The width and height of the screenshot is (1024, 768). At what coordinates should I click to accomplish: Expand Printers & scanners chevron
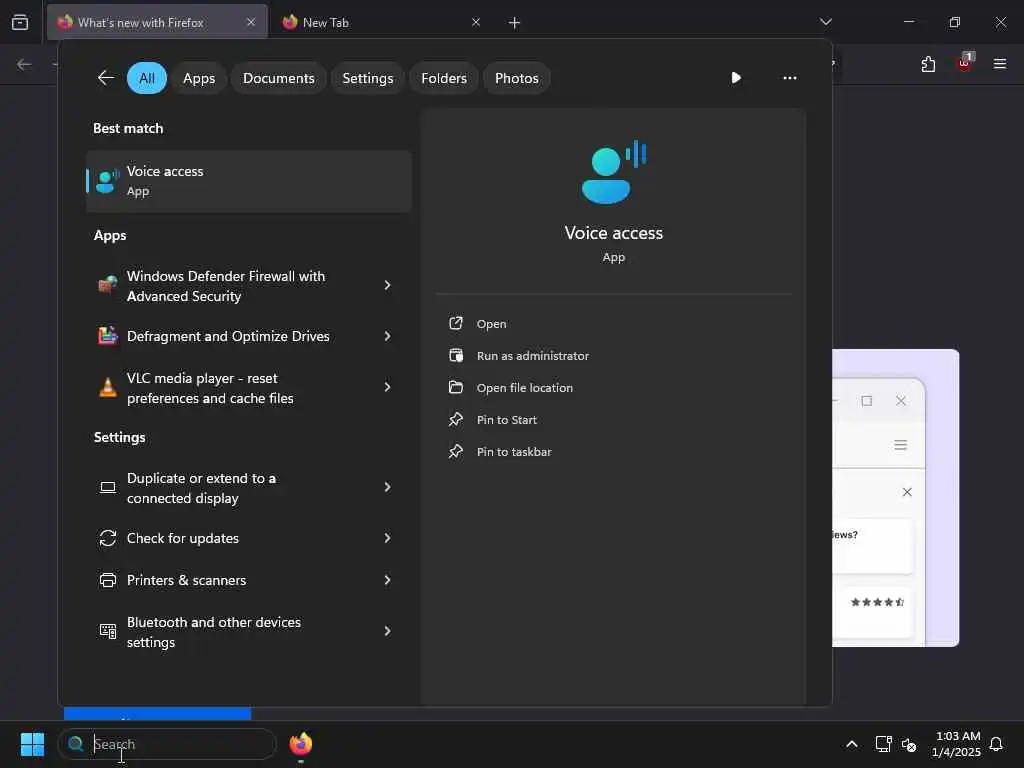coord(387,580)
